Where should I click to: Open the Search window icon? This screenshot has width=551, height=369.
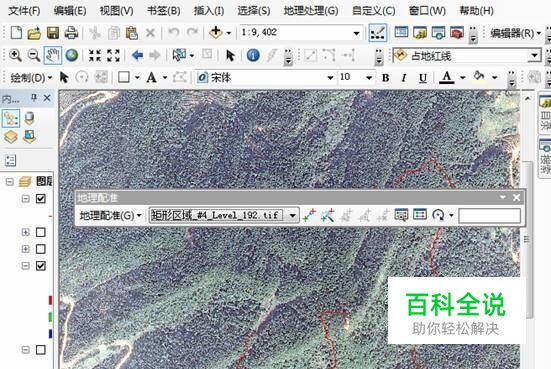tap(438, 33)
